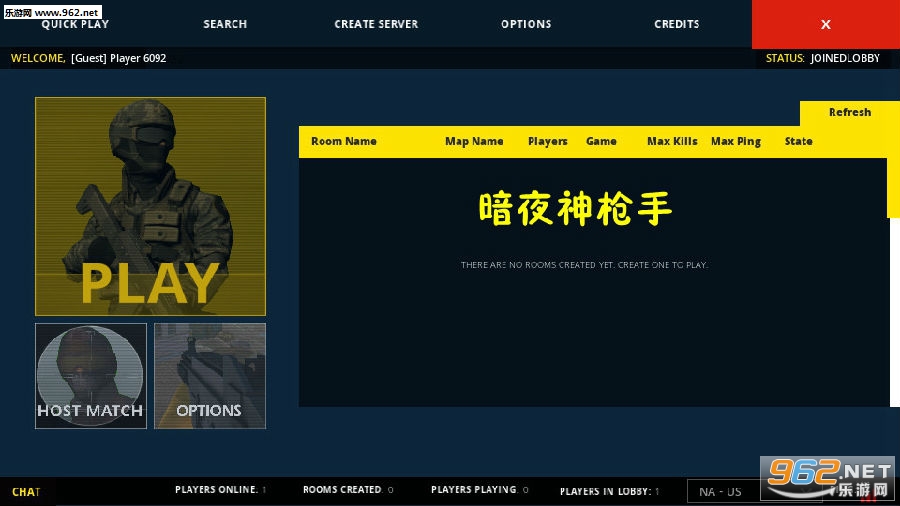View the Credits menu item
This screenshot has height=506, width=900.
pos(677,24)
